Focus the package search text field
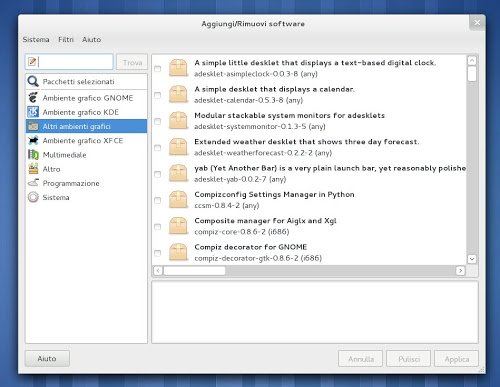The image size is (500, 387). click(69, 62)
